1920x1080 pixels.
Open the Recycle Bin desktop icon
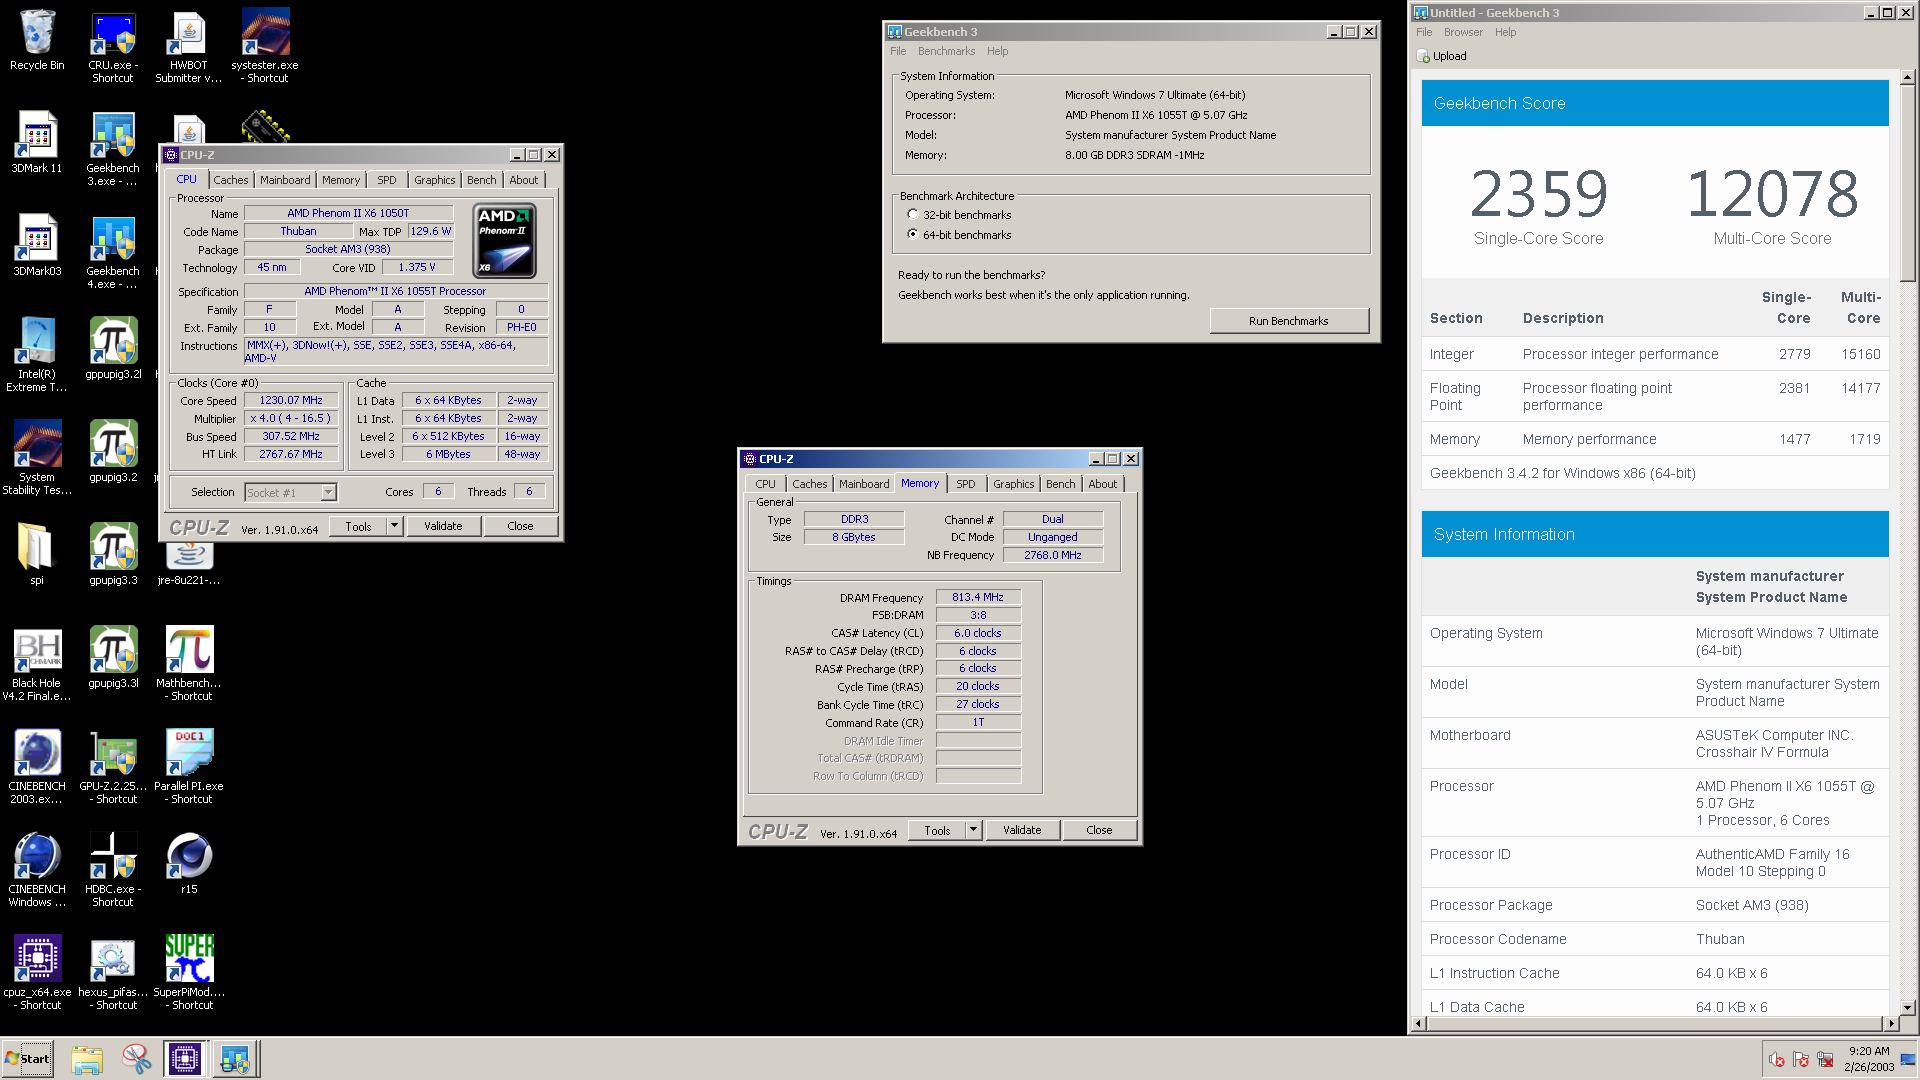coord(37,41)
